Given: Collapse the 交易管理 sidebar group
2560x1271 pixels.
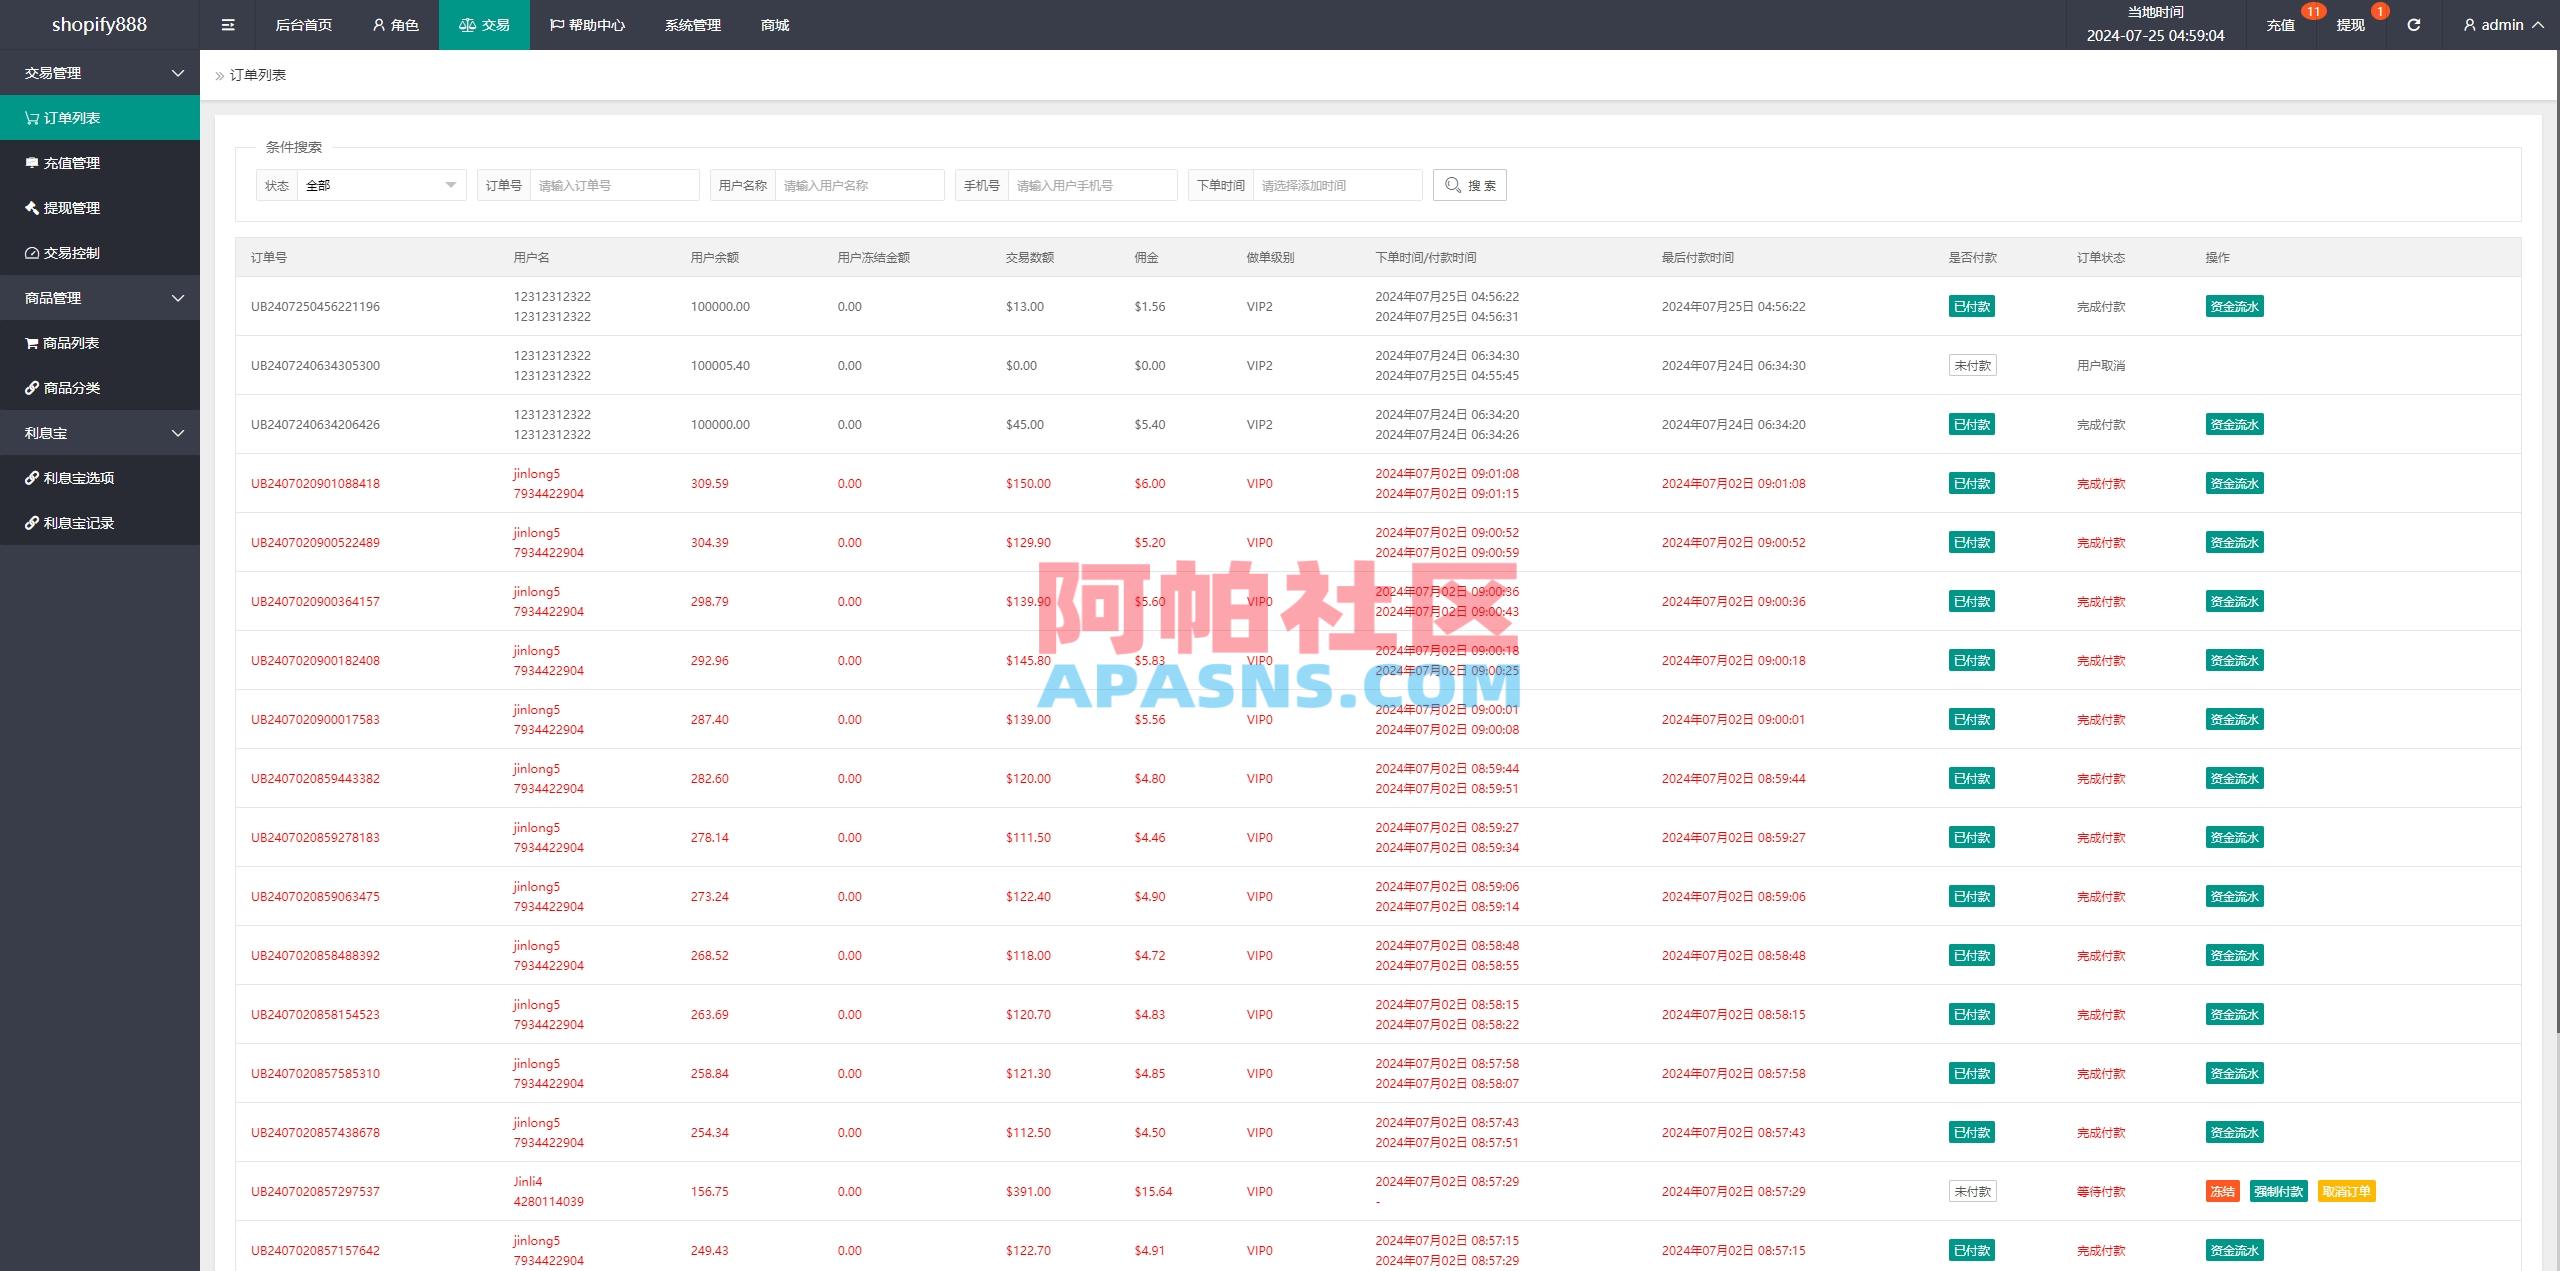Looking at the screenshot, I should (100, 72).
